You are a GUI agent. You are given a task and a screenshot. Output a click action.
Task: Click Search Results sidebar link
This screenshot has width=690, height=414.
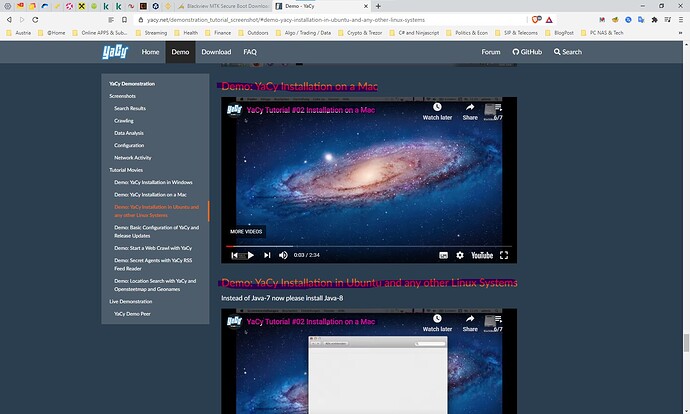tap(130, 108)
